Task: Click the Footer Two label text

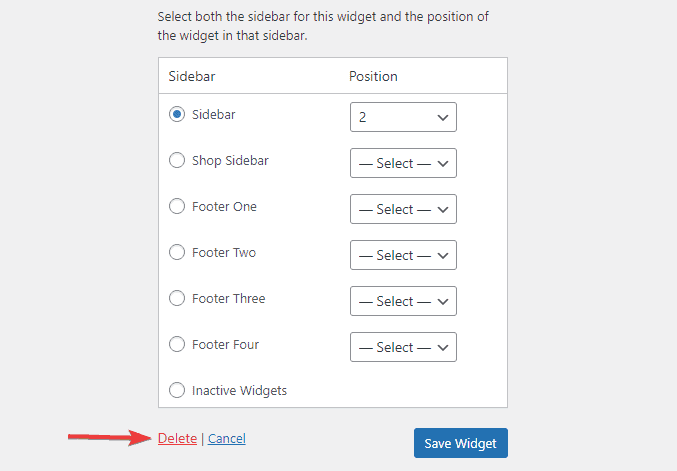Action: [224, 252]
